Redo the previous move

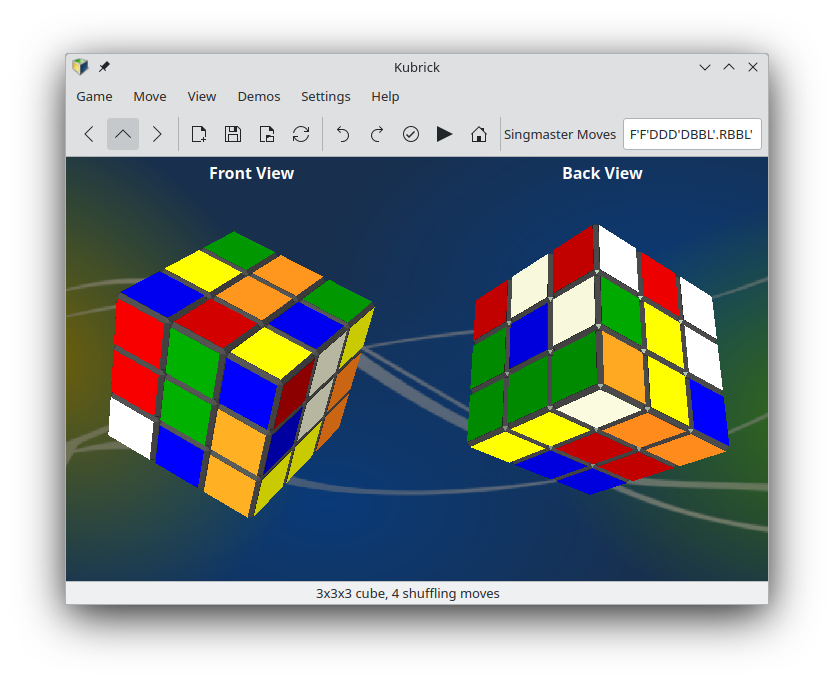click(x=377, y=134)
